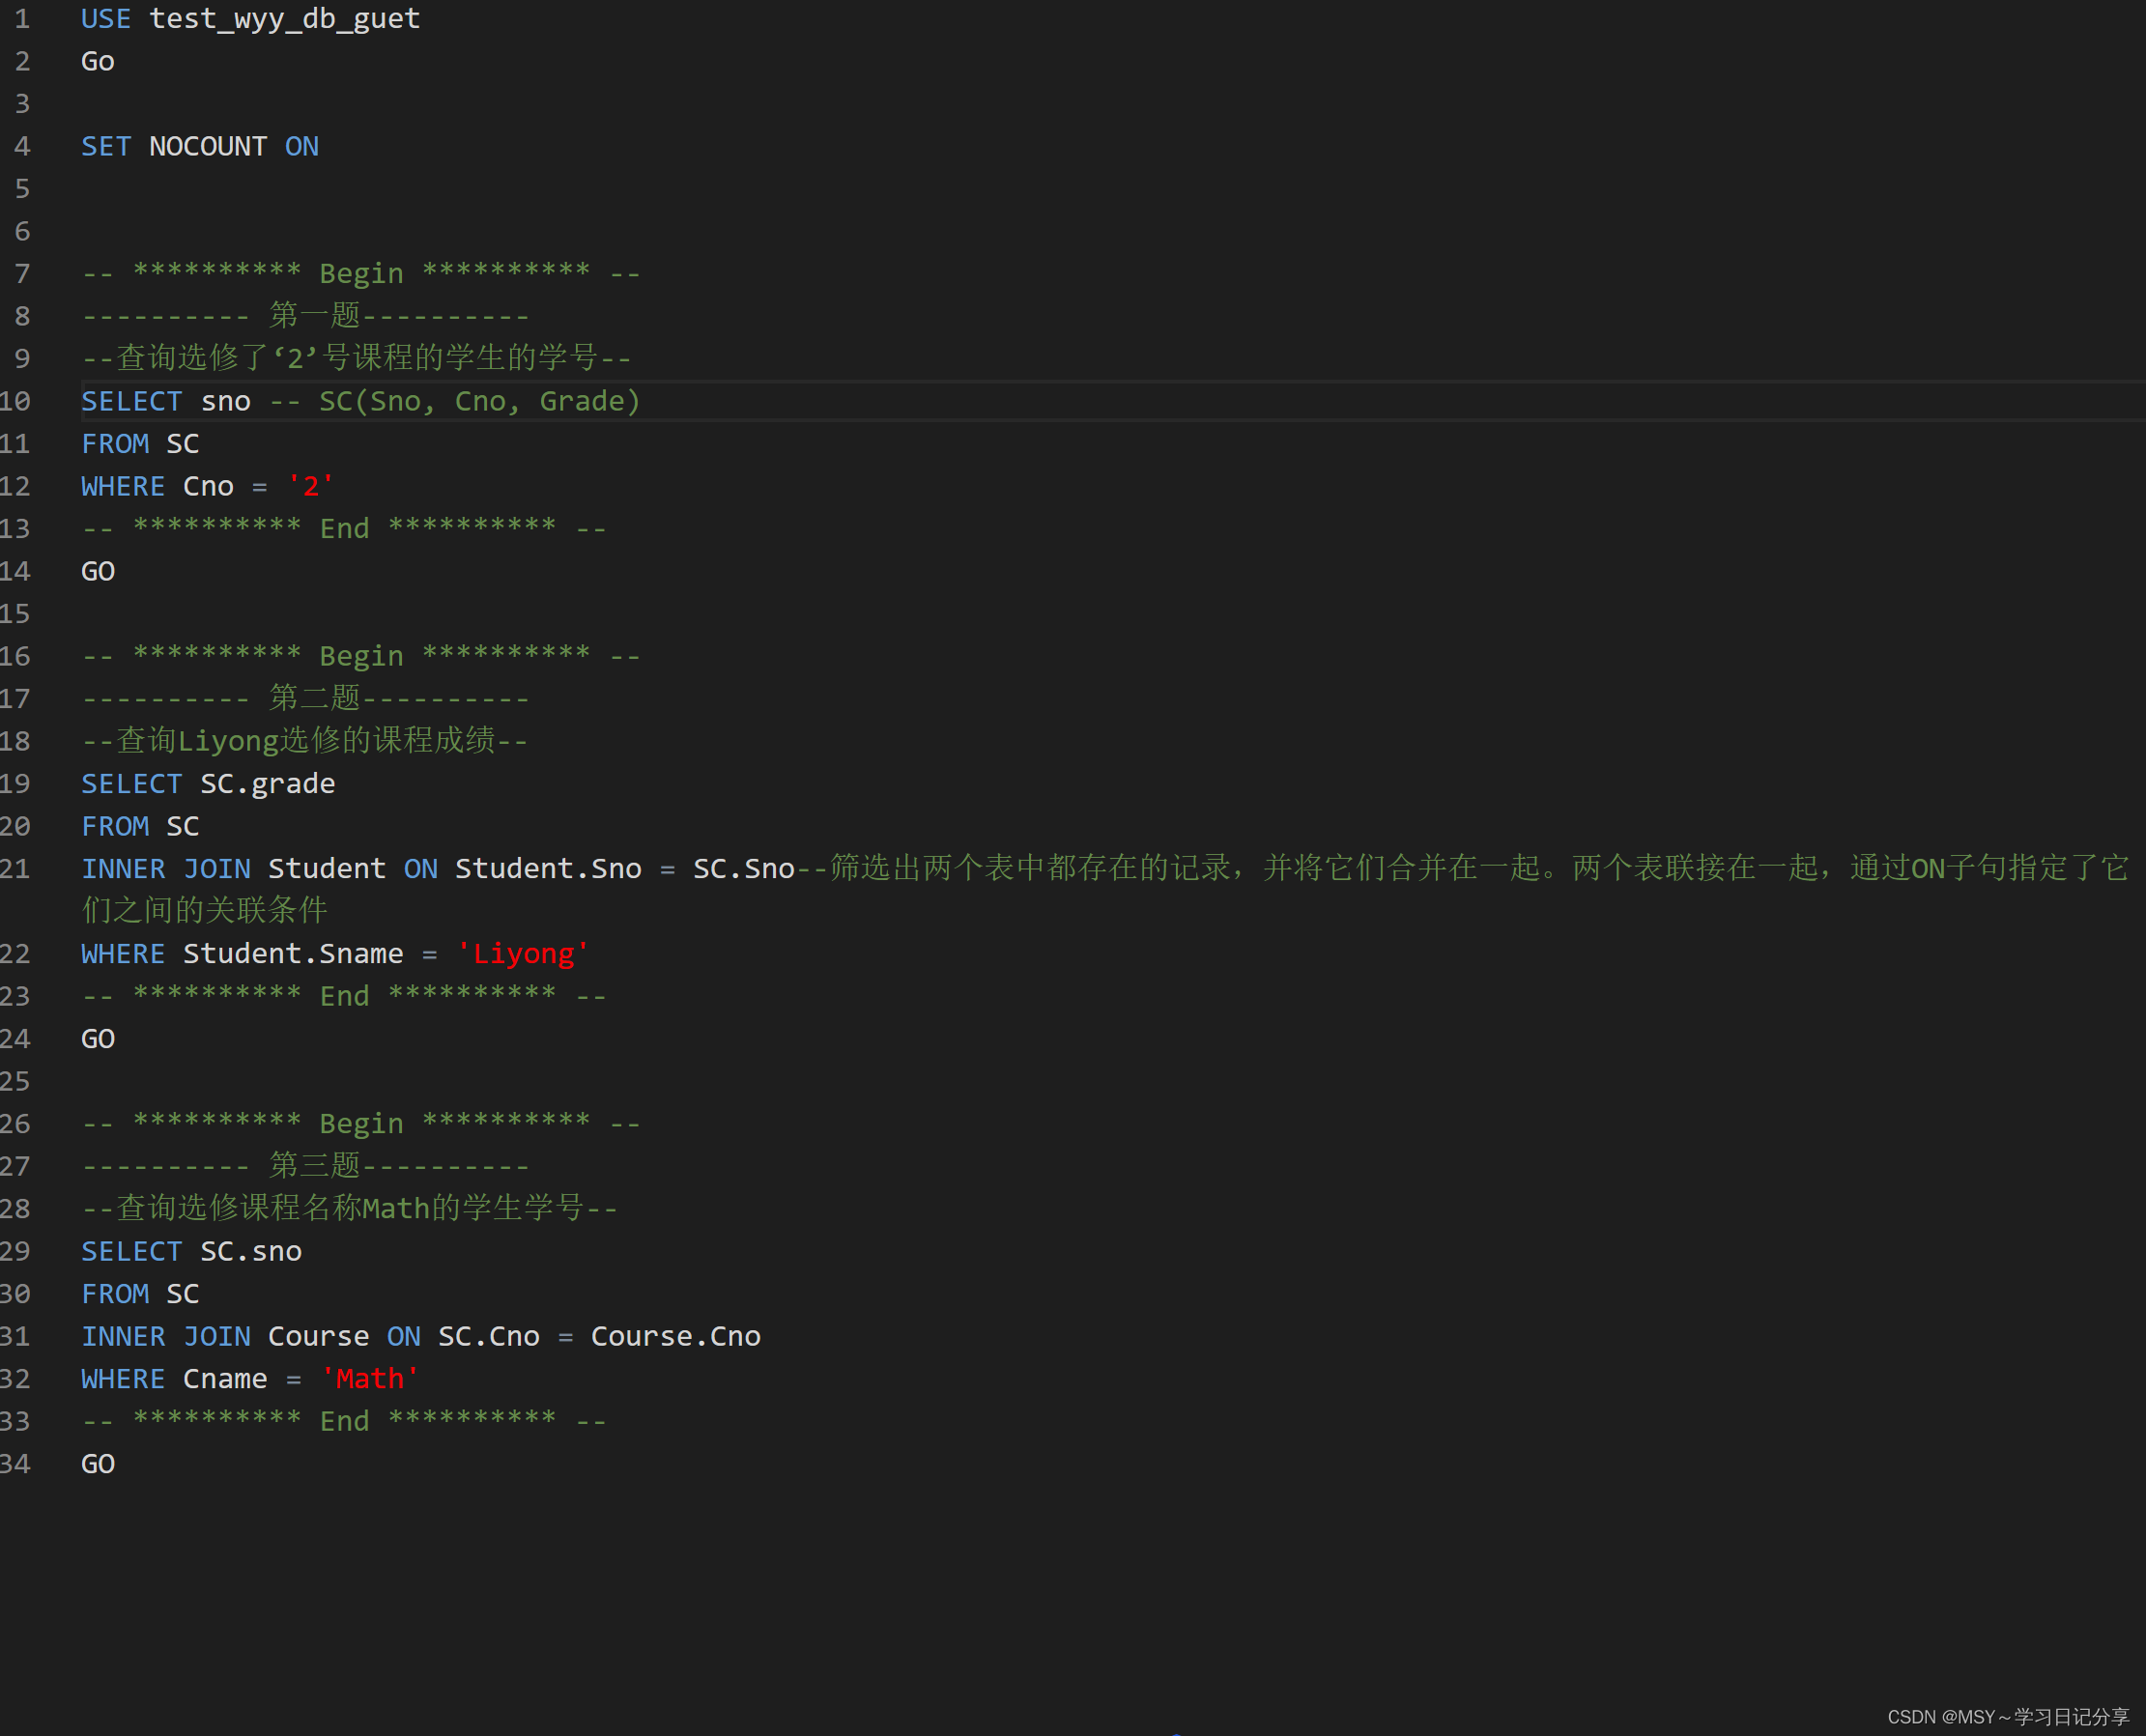
Task: Click the red '2' string literal
Action: click(310, 487)
